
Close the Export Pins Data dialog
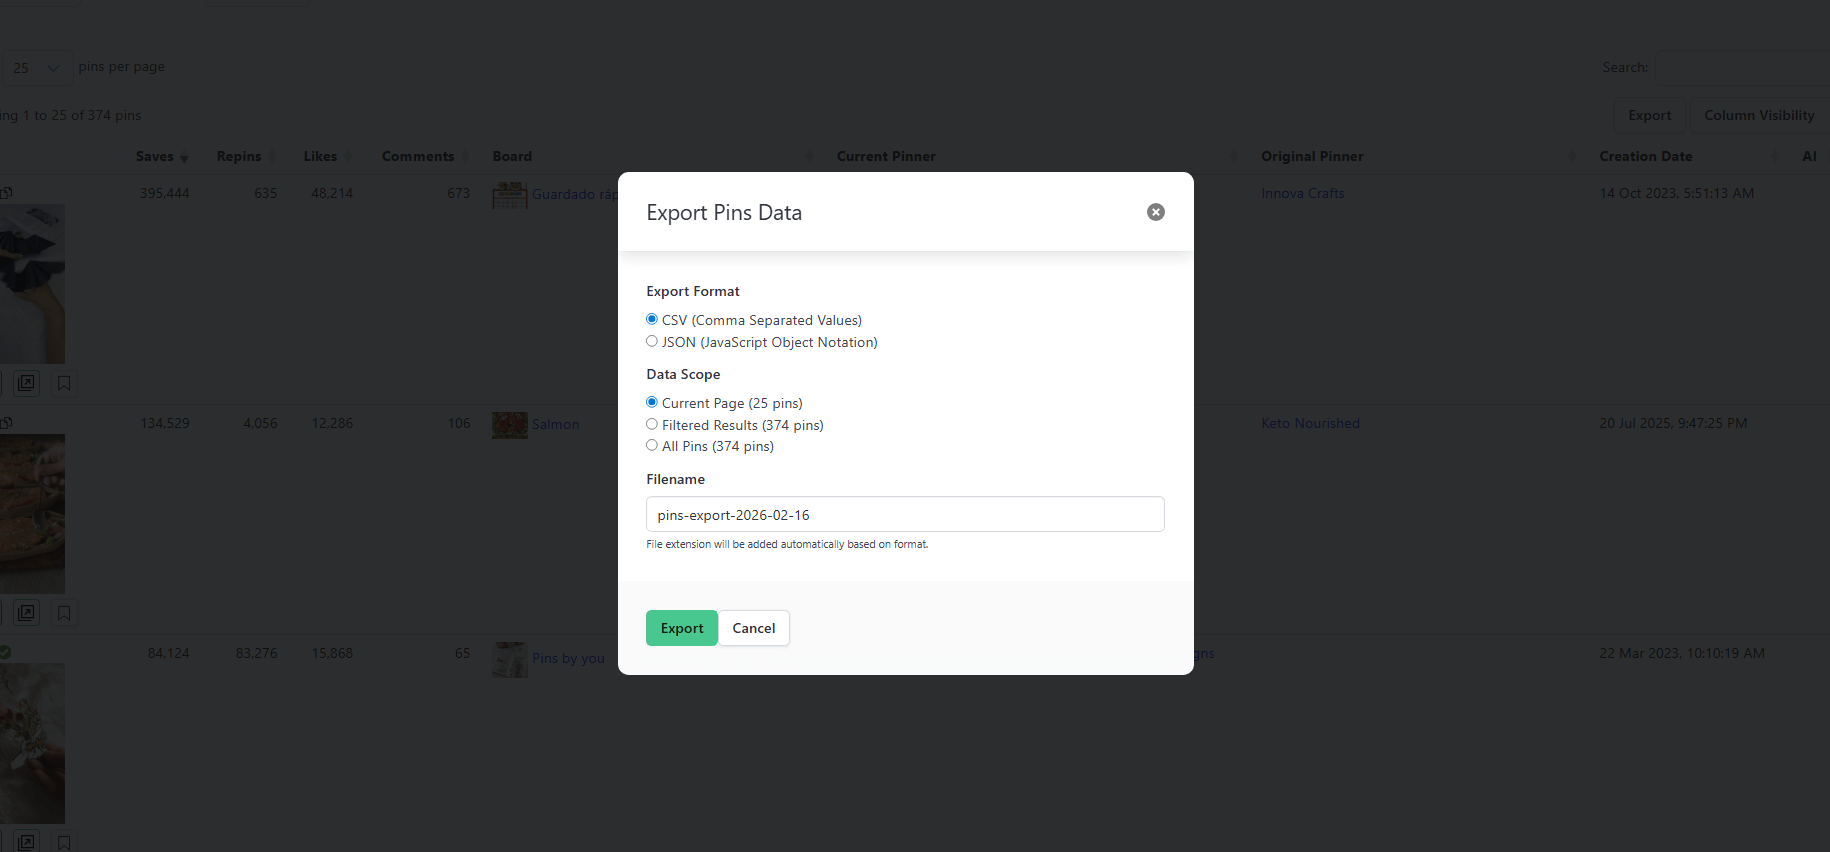(x=1155, y=212)
